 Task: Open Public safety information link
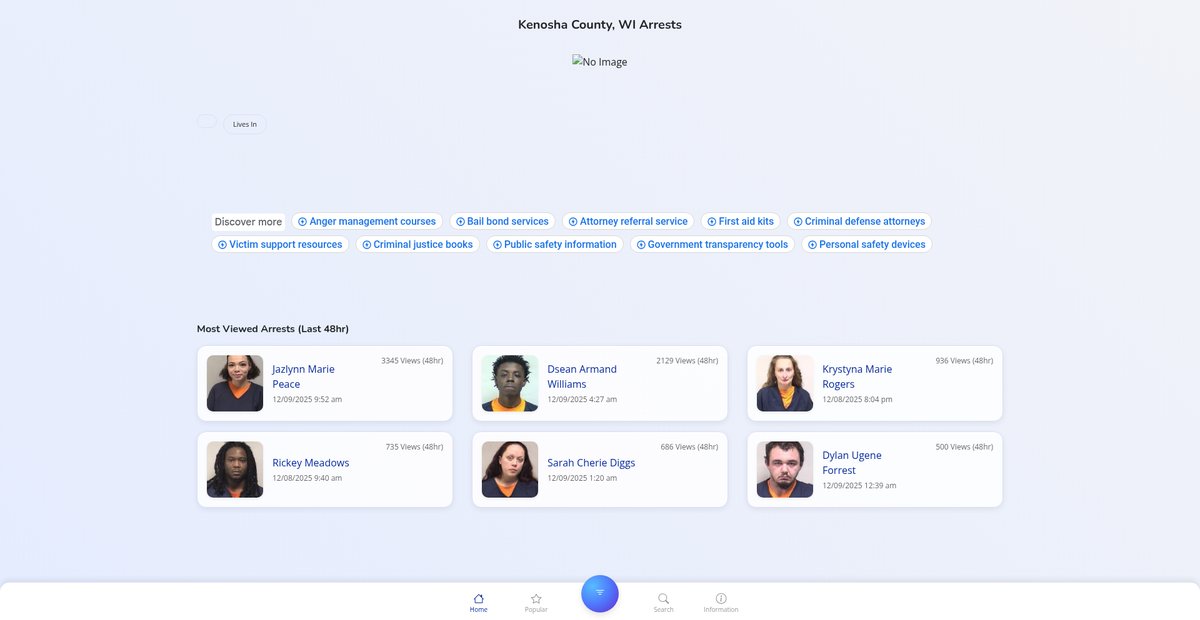(555, 244)
